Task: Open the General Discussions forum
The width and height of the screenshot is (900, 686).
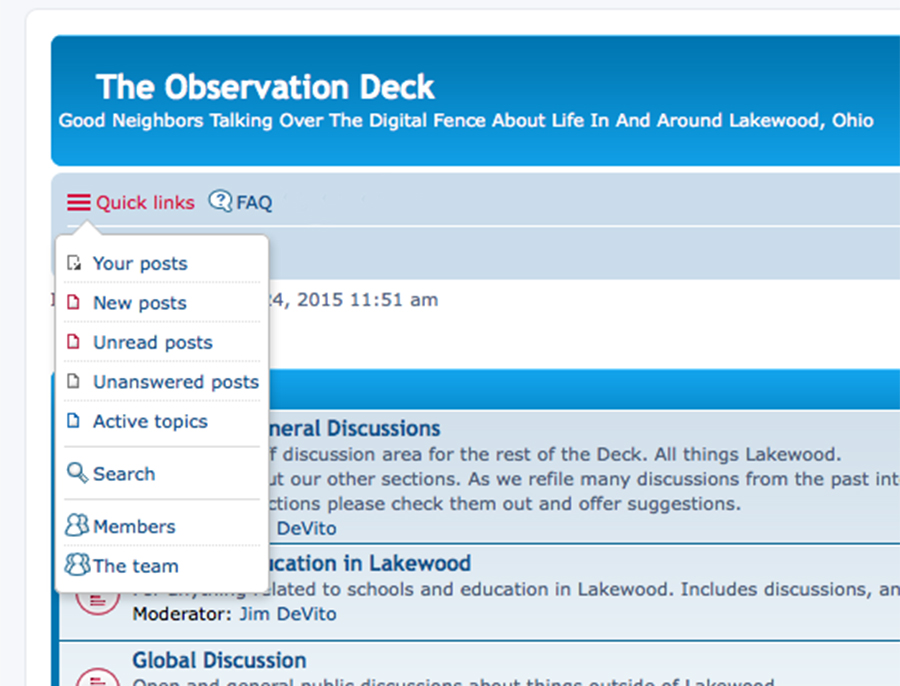Action: pyautogui.click(x=354, y=429)
